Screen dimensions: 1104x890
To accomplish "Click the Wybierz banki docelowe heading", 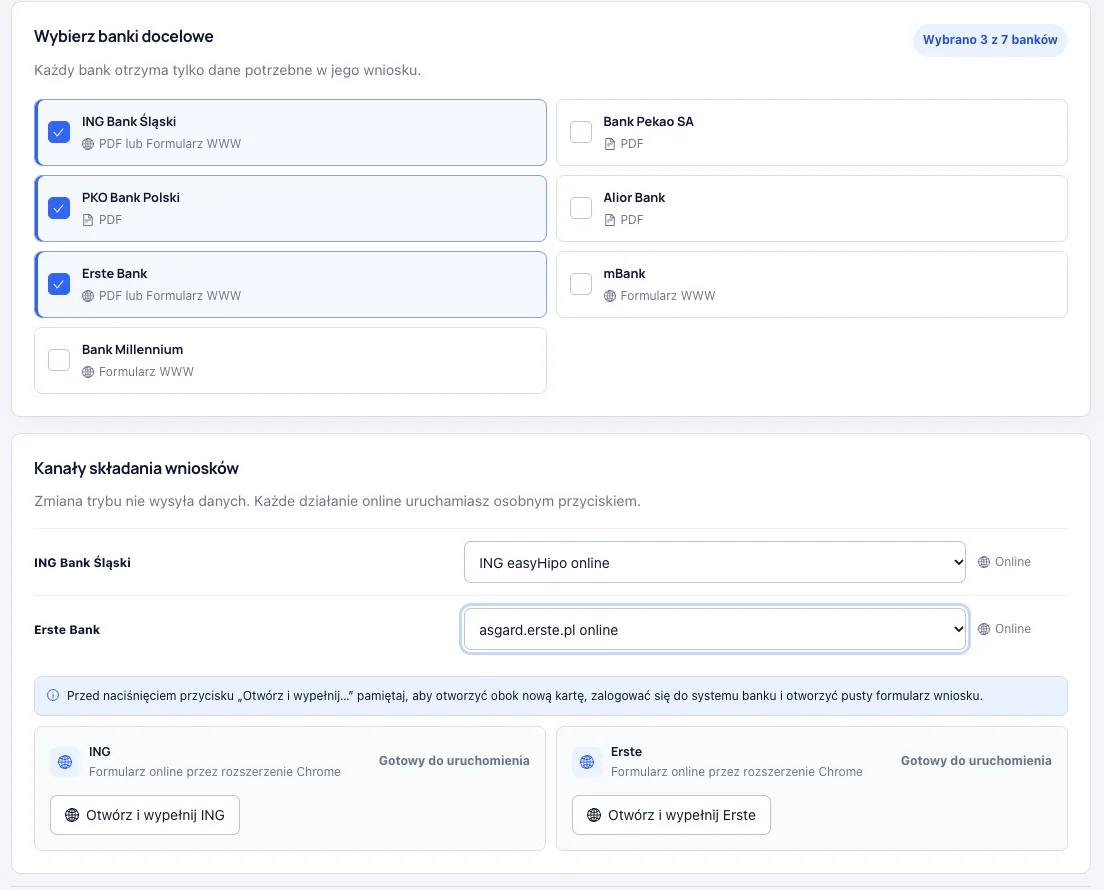I will (124, 37).
